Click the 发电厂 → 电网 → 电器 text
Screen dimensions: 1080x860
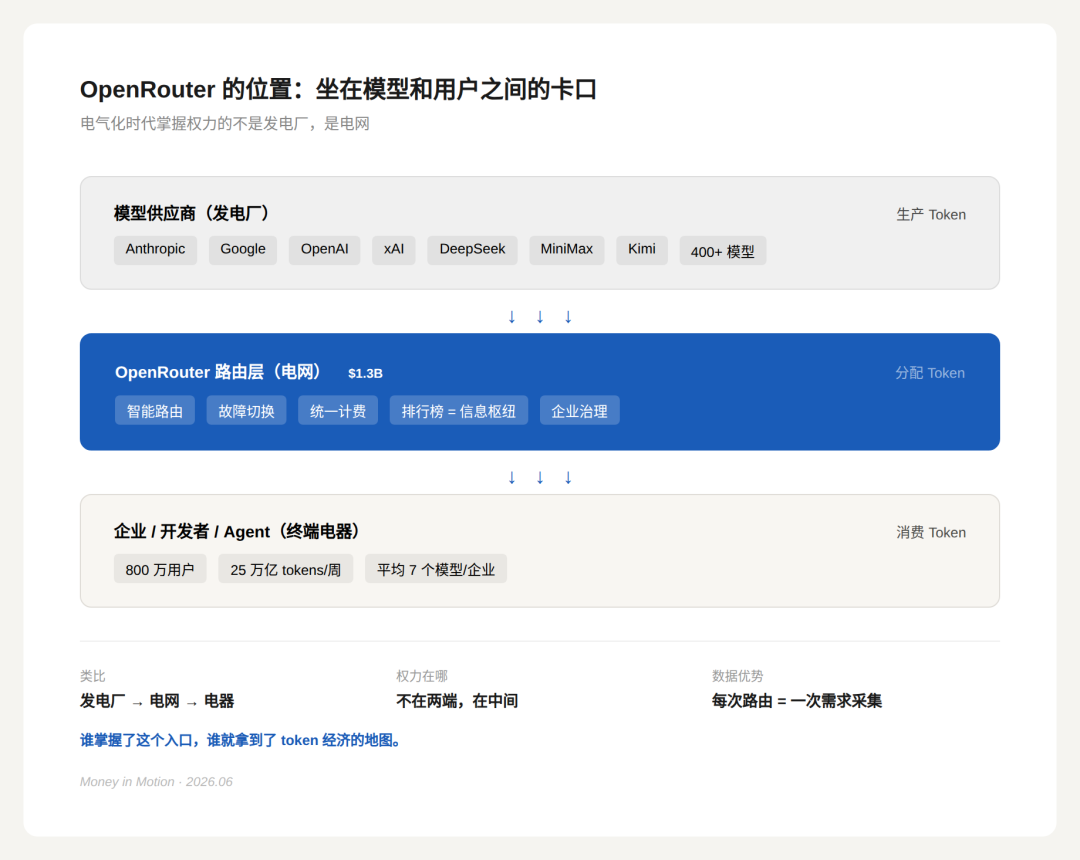[x=157, y=701]
